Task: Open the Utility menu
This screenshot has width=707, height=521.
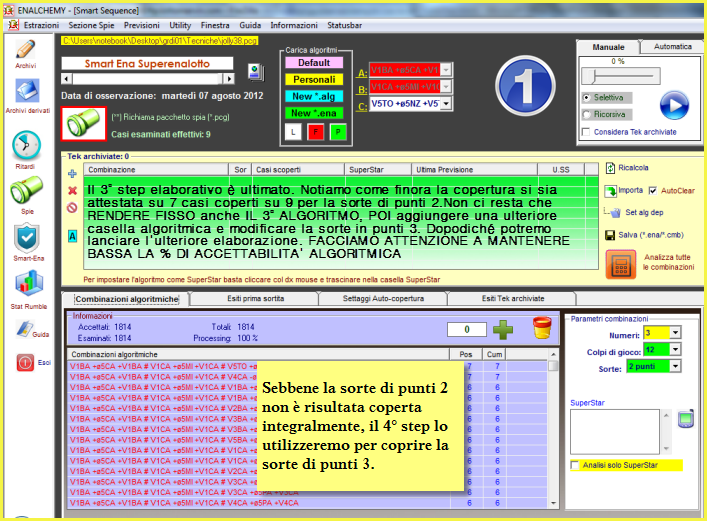Action: click(x=180, y=25)
